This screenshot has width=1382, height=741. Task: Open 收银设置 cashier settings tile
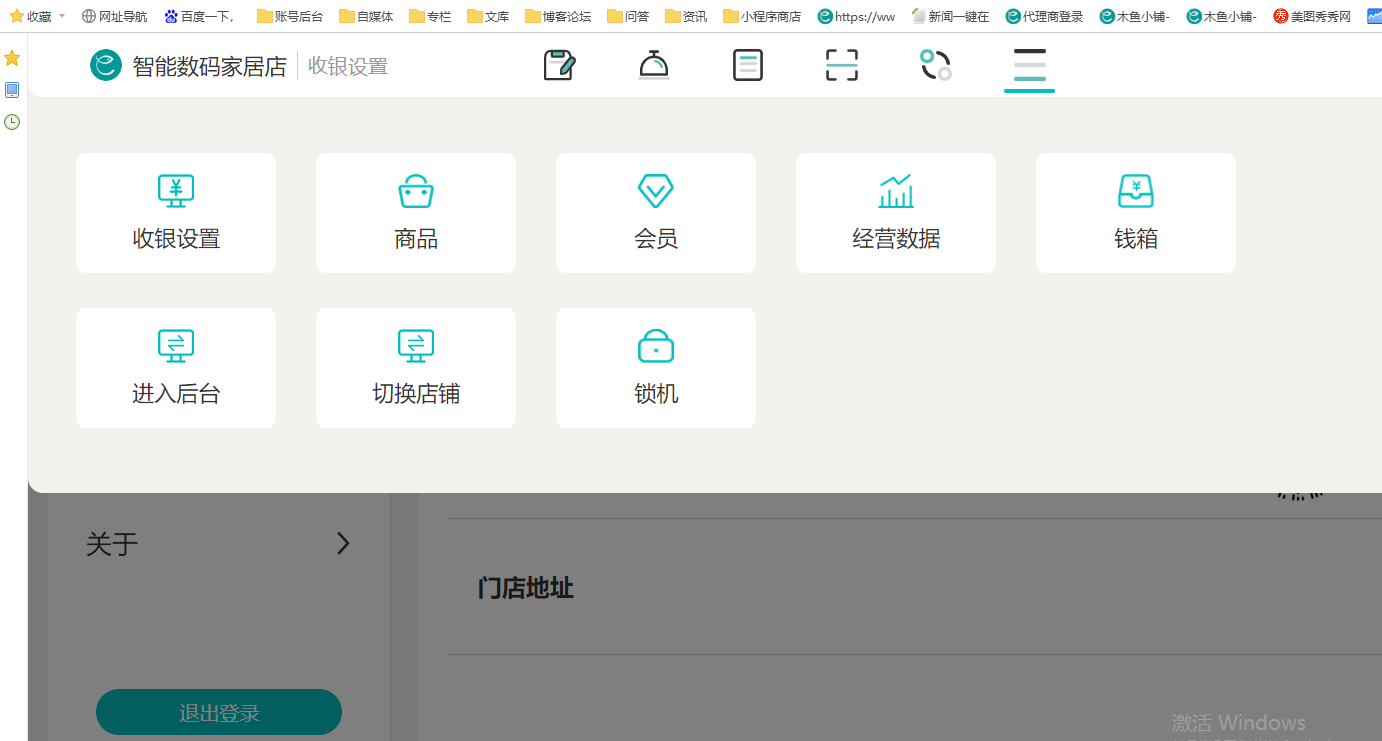coord(176,213)
